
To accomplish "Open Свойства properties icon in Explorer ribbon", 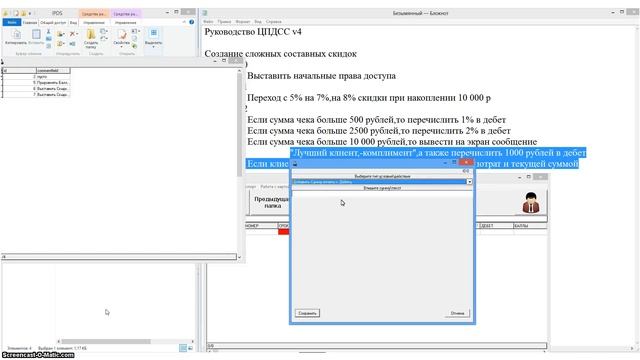I will [122, 35].
